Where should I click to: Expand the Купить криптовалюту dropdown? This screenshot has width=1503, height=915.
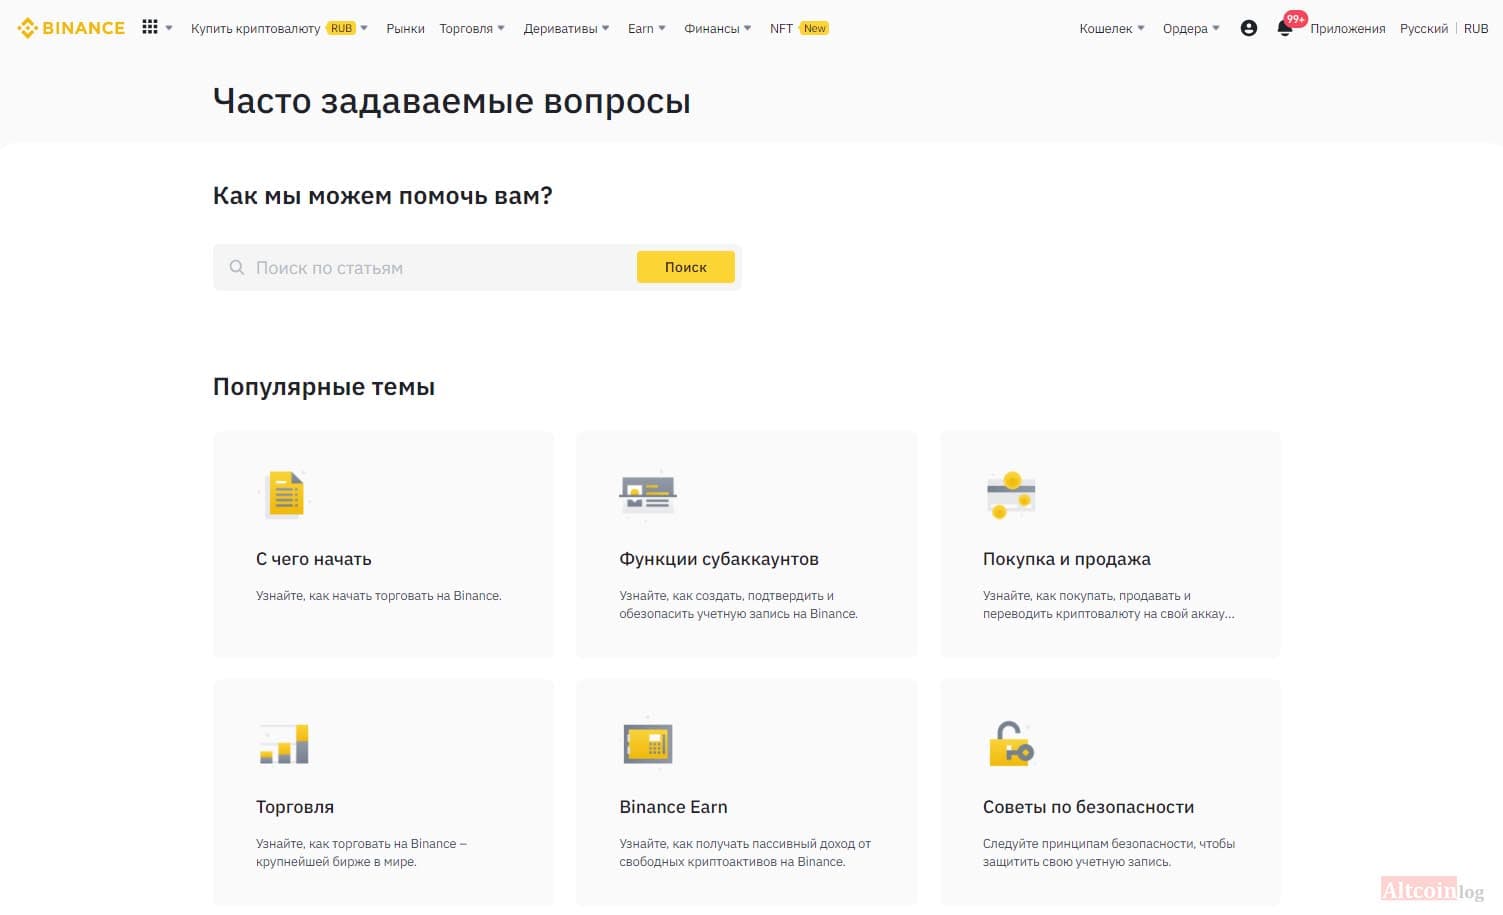pyautogui.click(x=280, y=28)
